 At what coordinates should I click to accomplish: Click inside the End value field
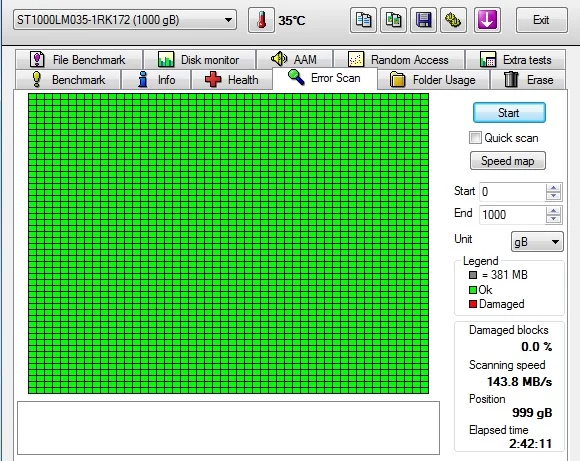click(x=513, y=215)
